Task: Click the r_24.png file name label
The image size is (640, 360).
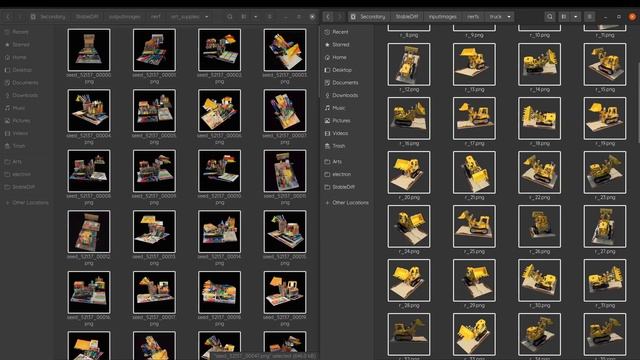Action: tap(409, 252)
